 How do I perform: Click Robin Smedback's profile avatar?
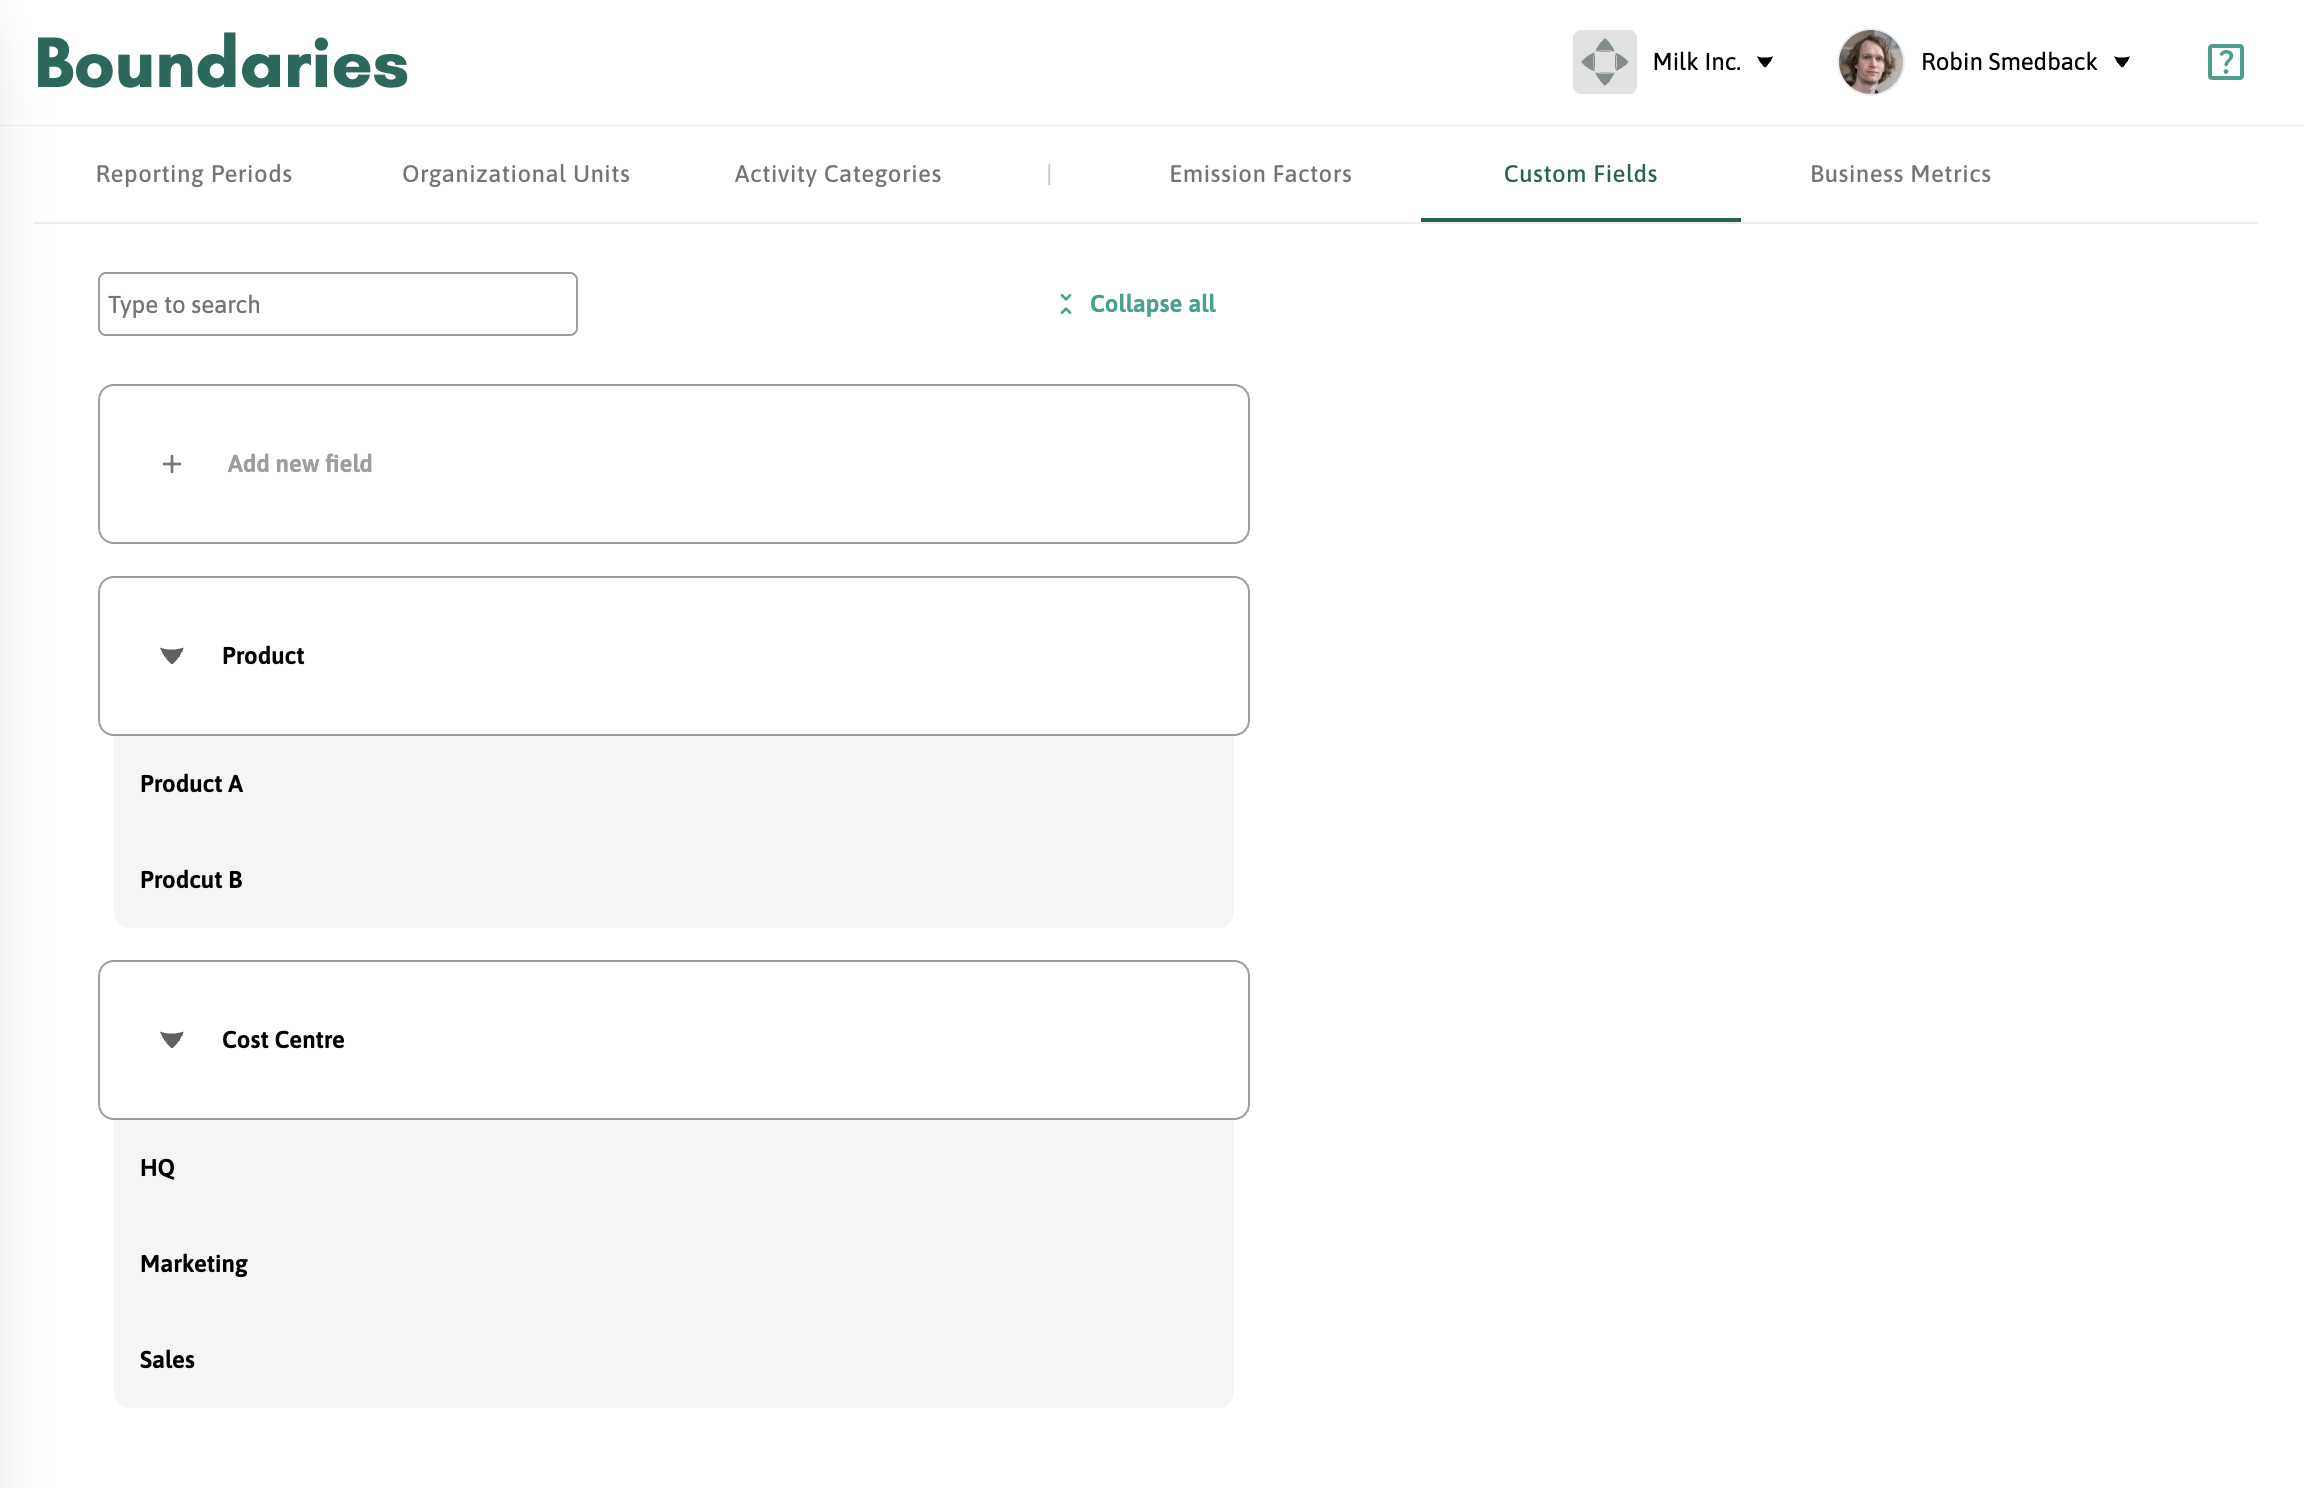pyautogui.click(x=1869, y=62)
